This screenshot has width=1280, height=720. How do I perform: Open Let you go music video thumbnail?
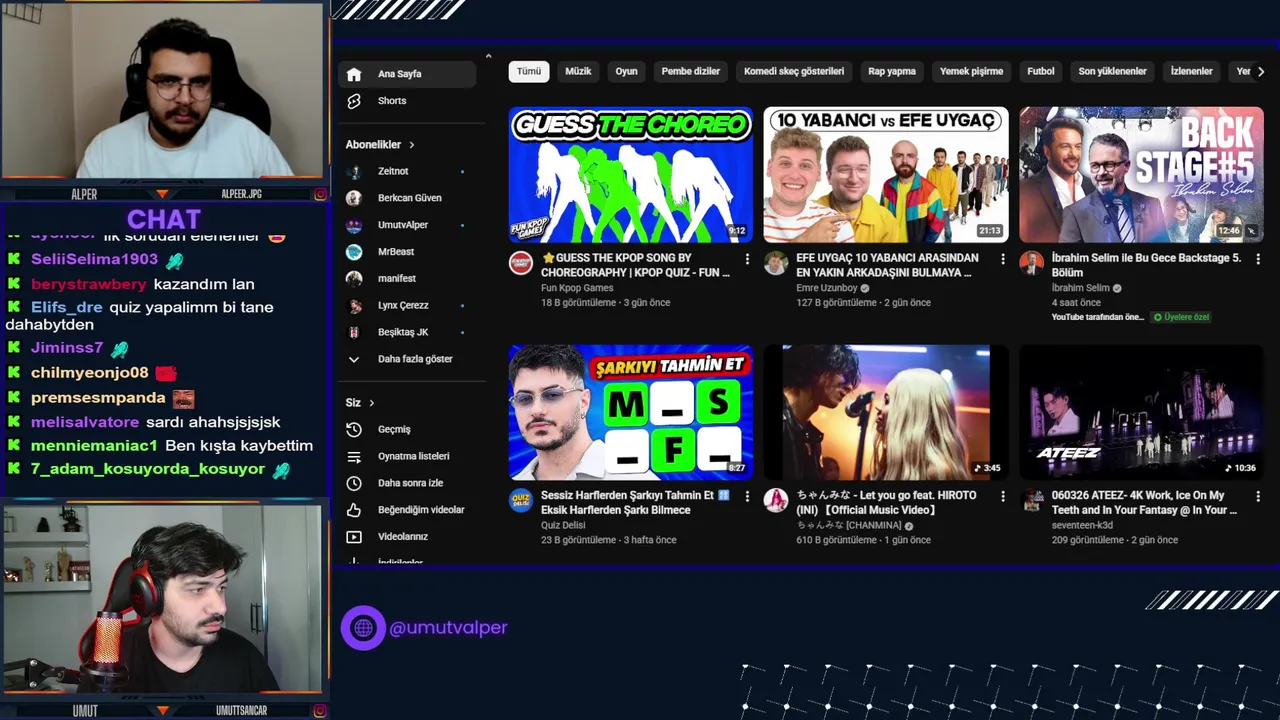[x=886, y=412]
